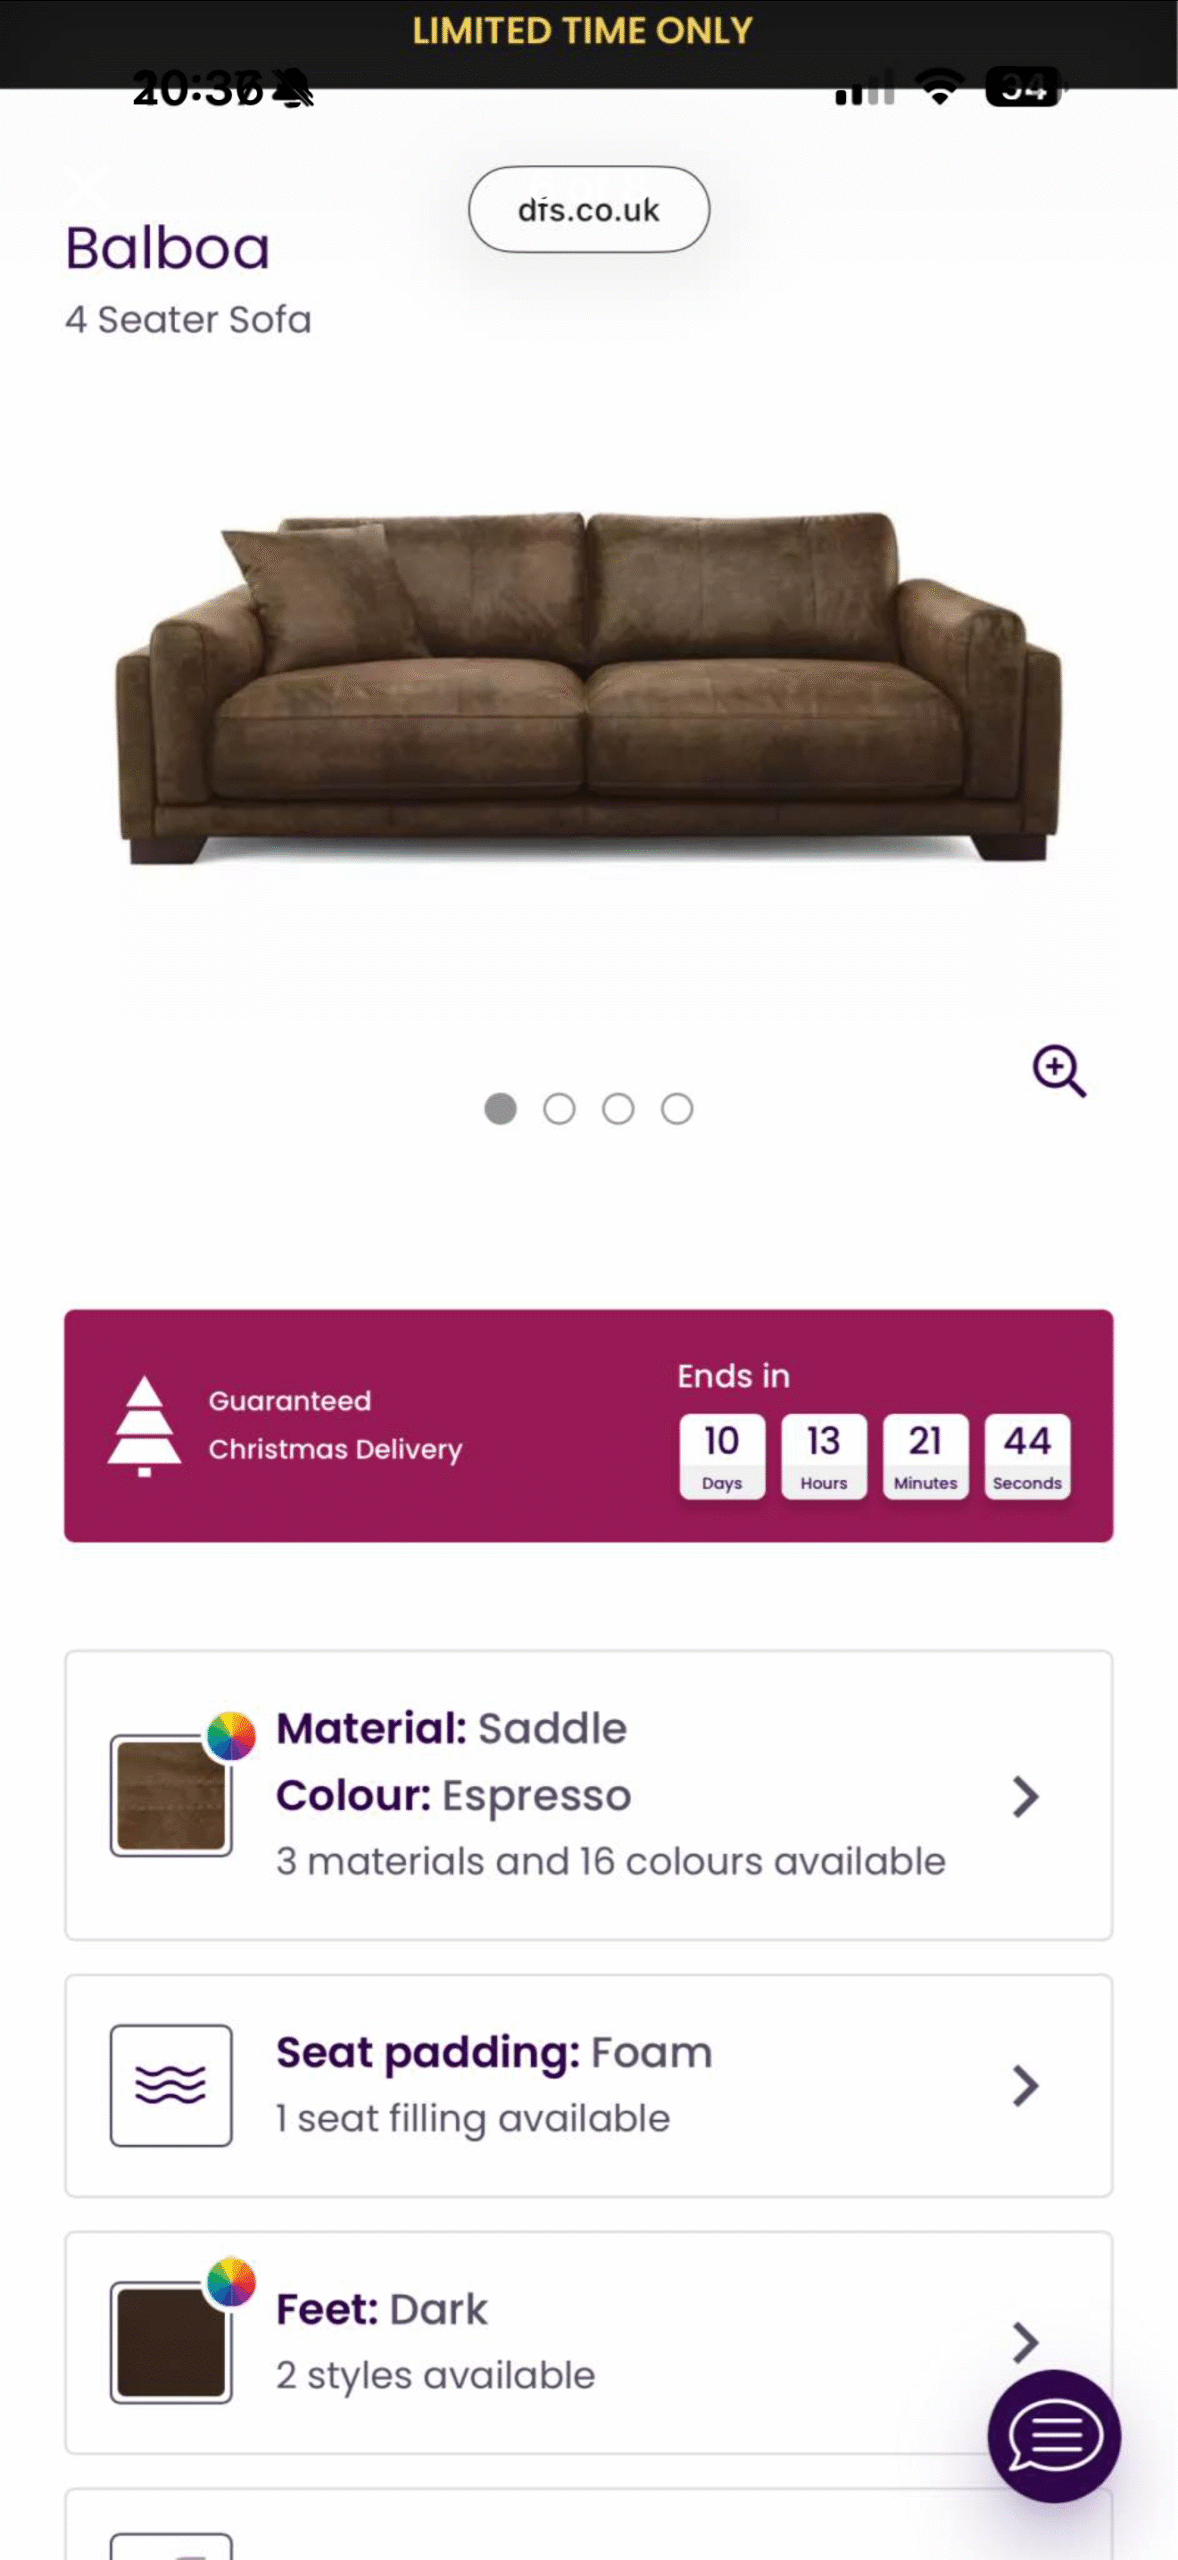This screenshot has height=2560, width=1178.
Task: Open the dfs.co.uk site pill
Action: [588, 209]
